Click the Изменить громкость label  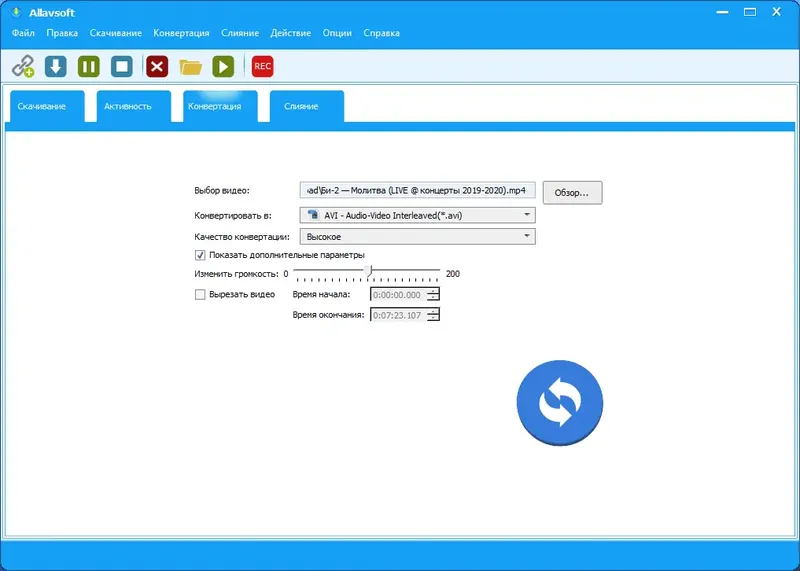(236, 274)
